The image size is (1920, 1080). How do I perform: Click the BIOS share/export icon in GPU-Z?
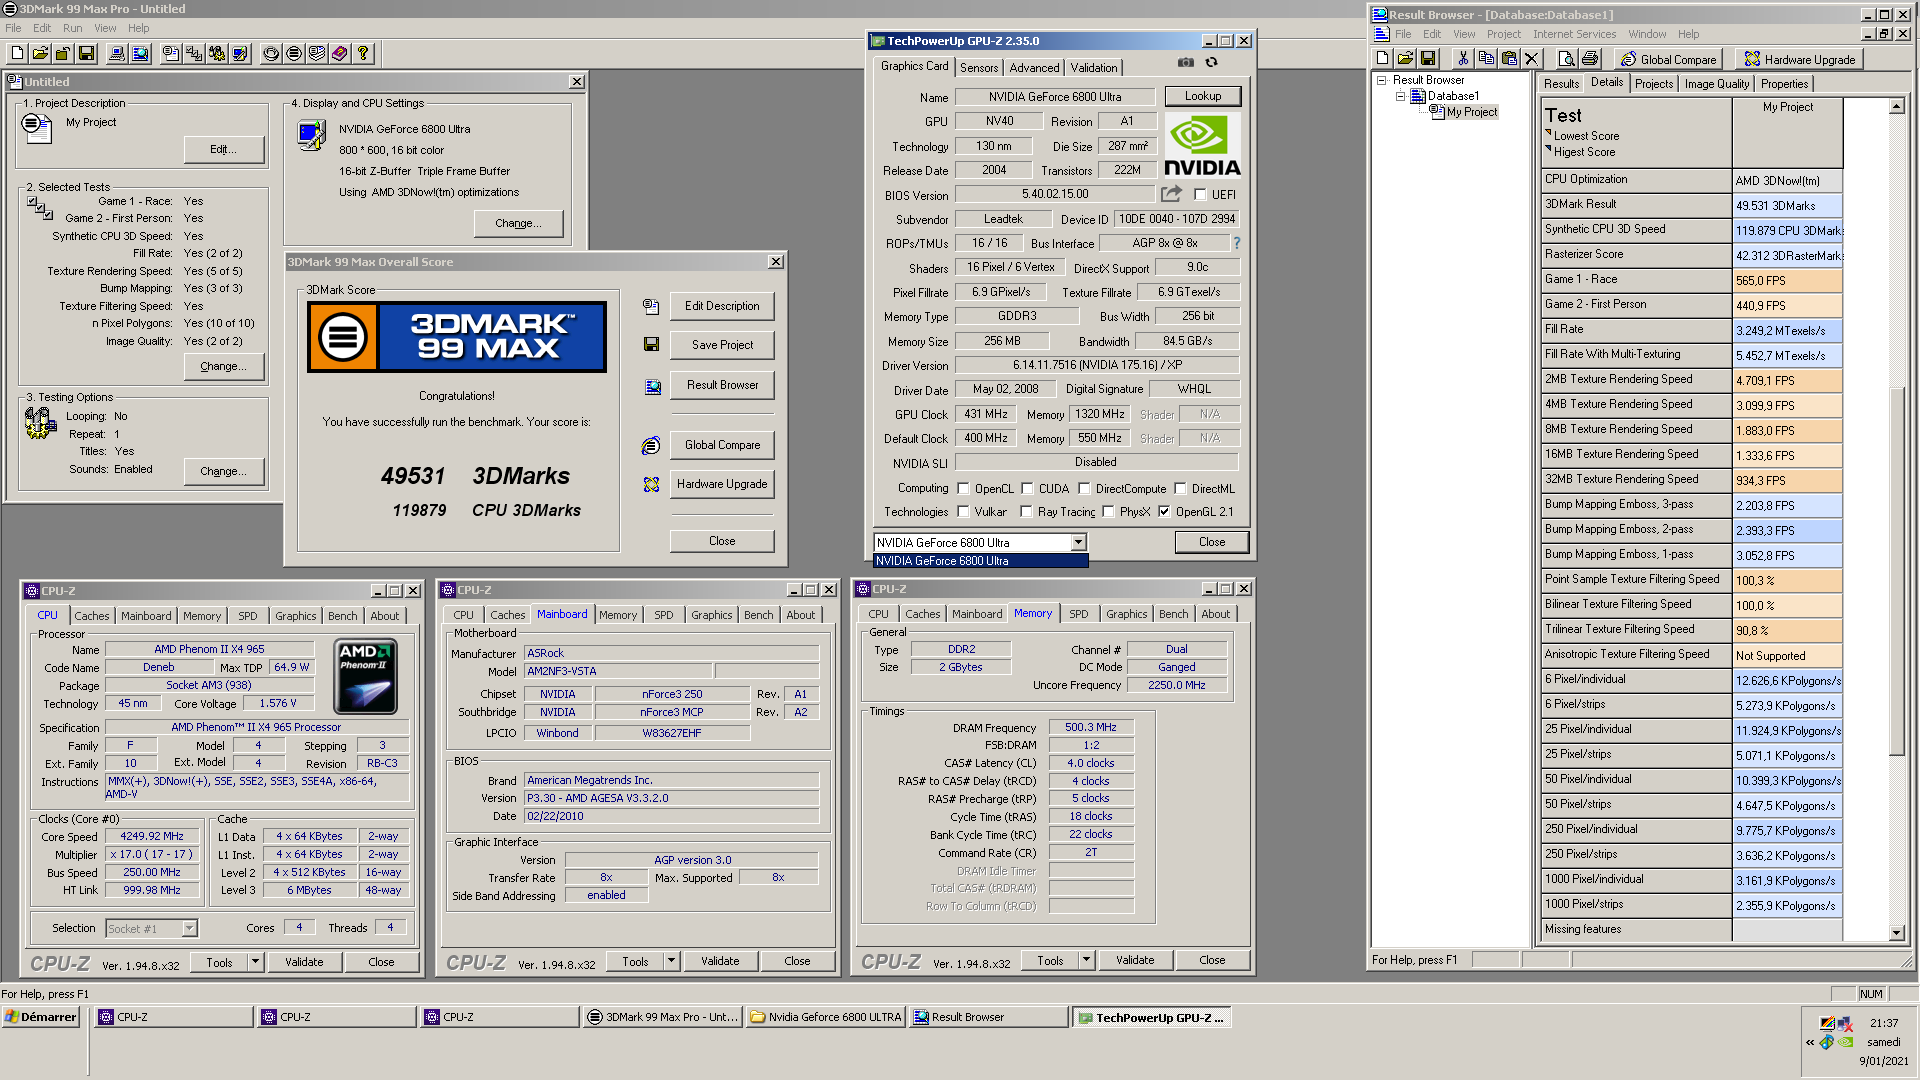click(1171, 194)
